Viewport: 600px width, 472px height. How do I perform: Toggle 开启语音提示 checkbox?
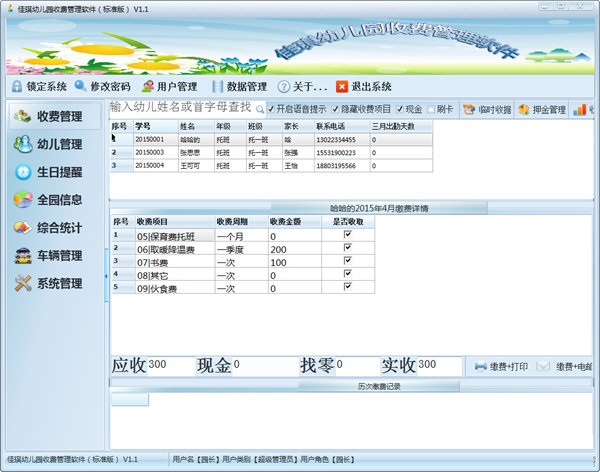click(271, 109)
